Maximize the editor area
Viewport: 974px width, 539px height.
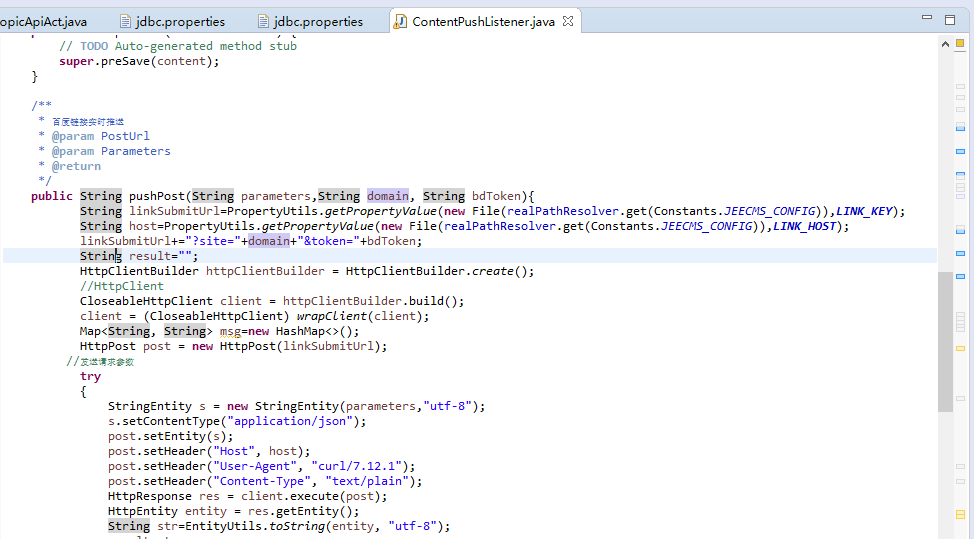click(950, 20)
